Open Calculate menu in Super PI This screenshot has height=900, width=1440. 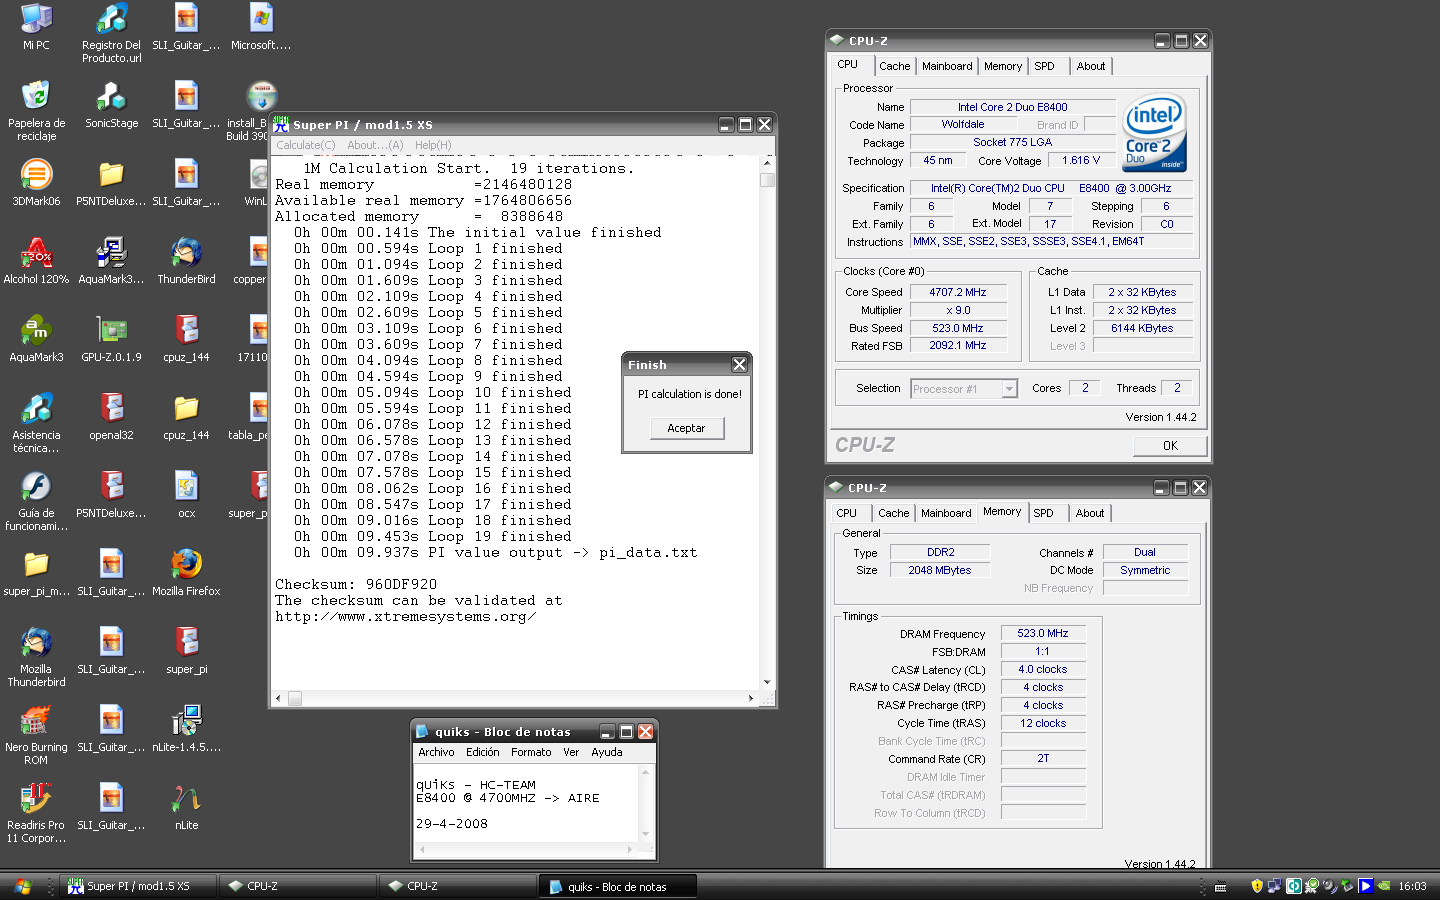305,145
